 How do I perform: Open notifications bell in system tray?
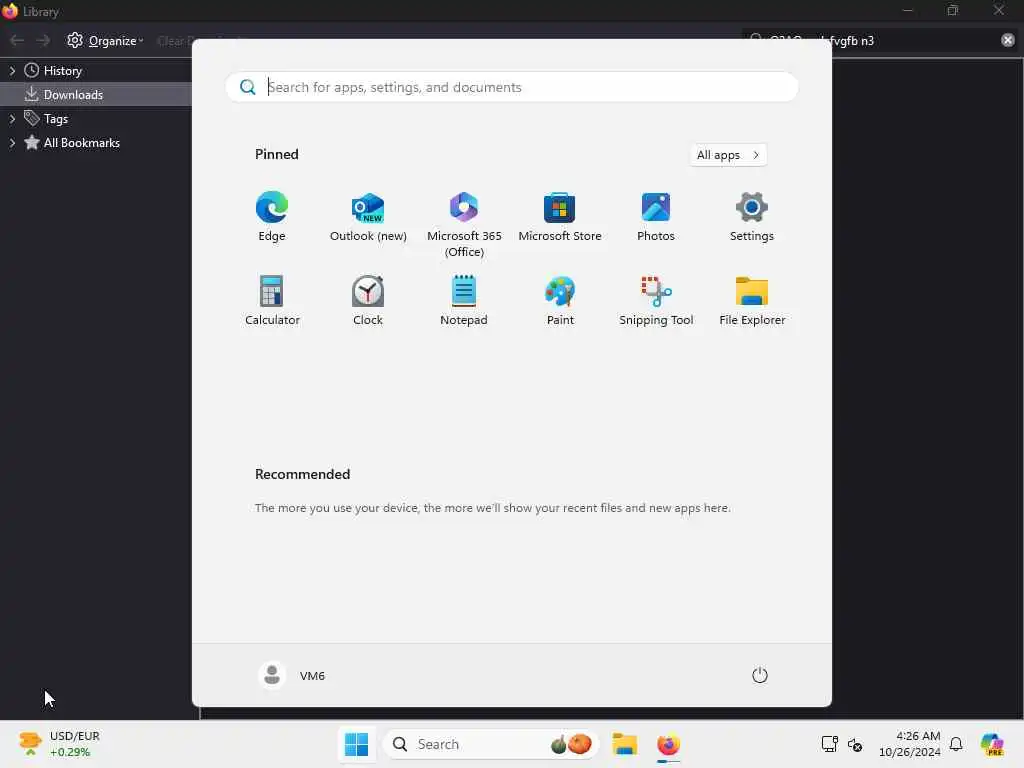tap(956, 744)
